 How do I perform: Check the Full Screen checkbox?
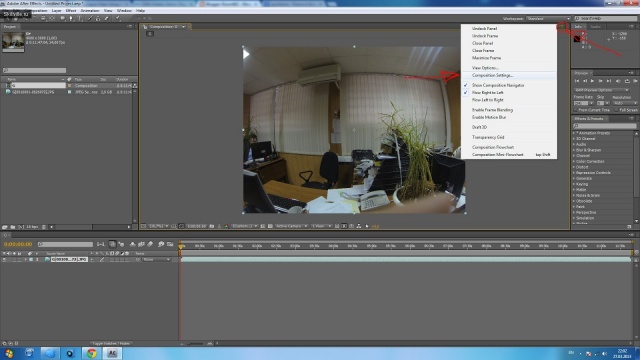(x=617, y=110)
